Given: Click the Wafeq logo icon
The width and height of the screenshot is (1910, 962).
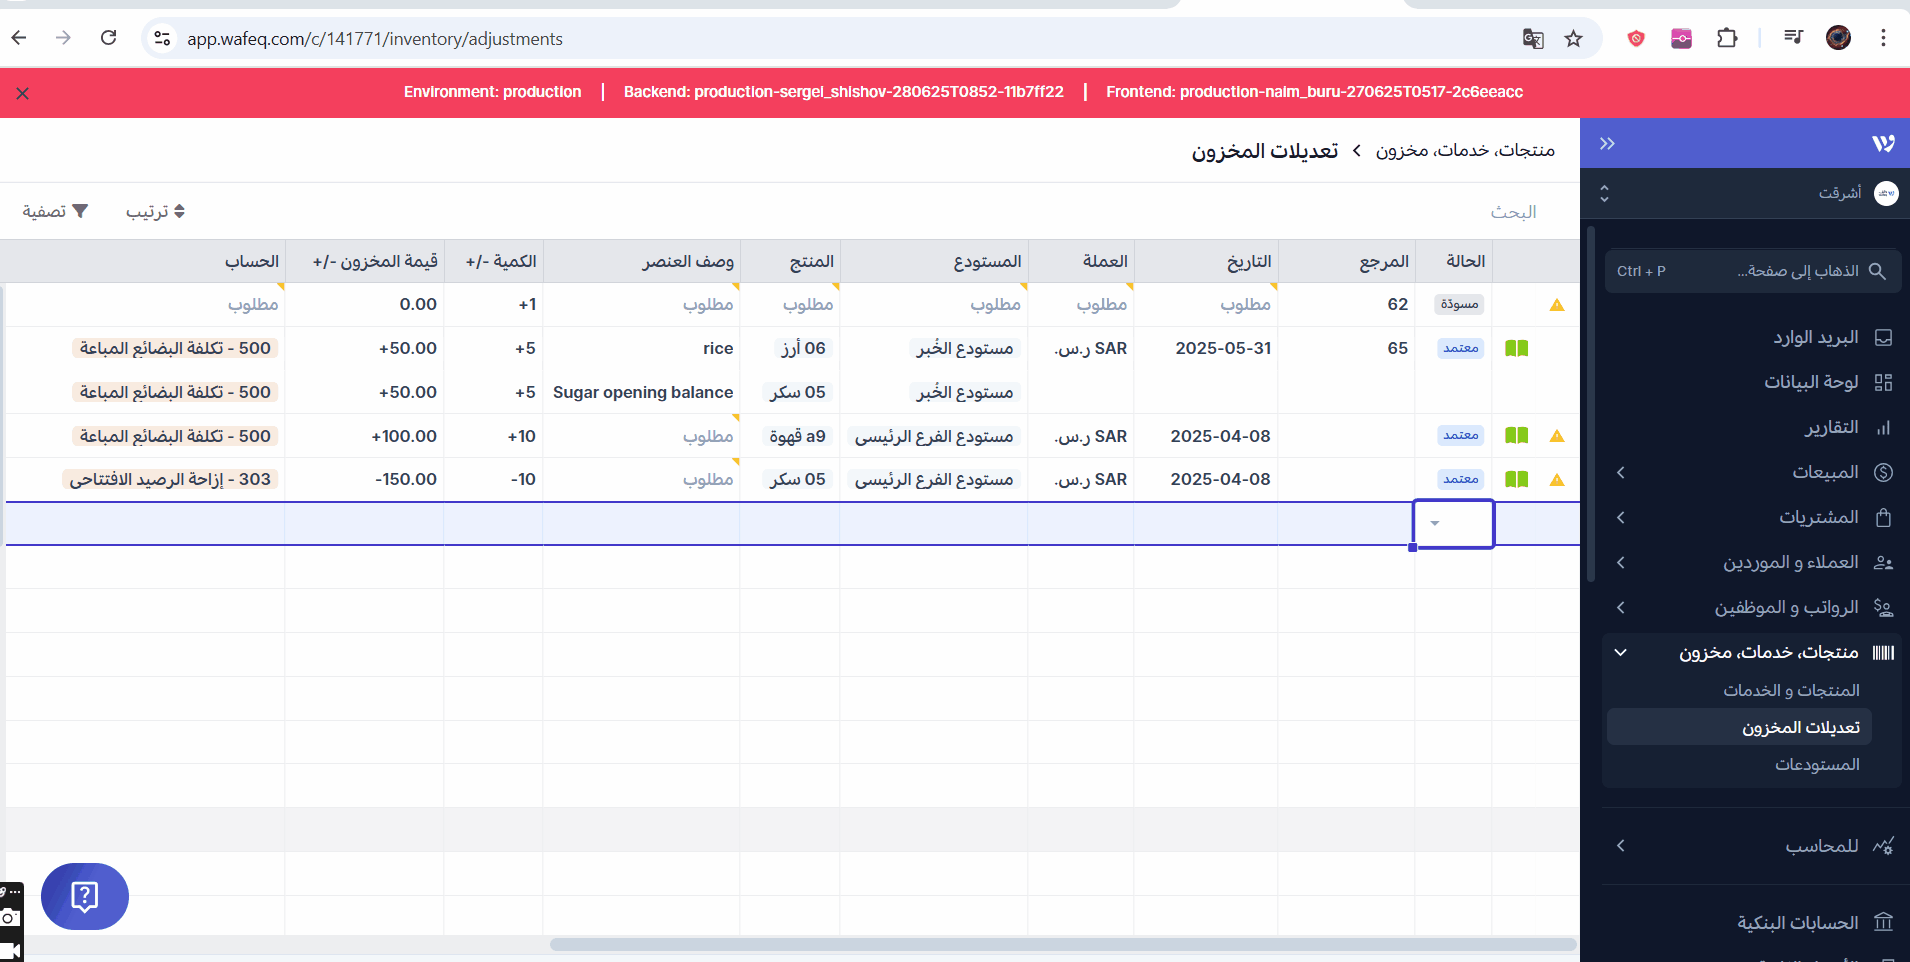Looking at the screenshot, I should (1883, 144).
